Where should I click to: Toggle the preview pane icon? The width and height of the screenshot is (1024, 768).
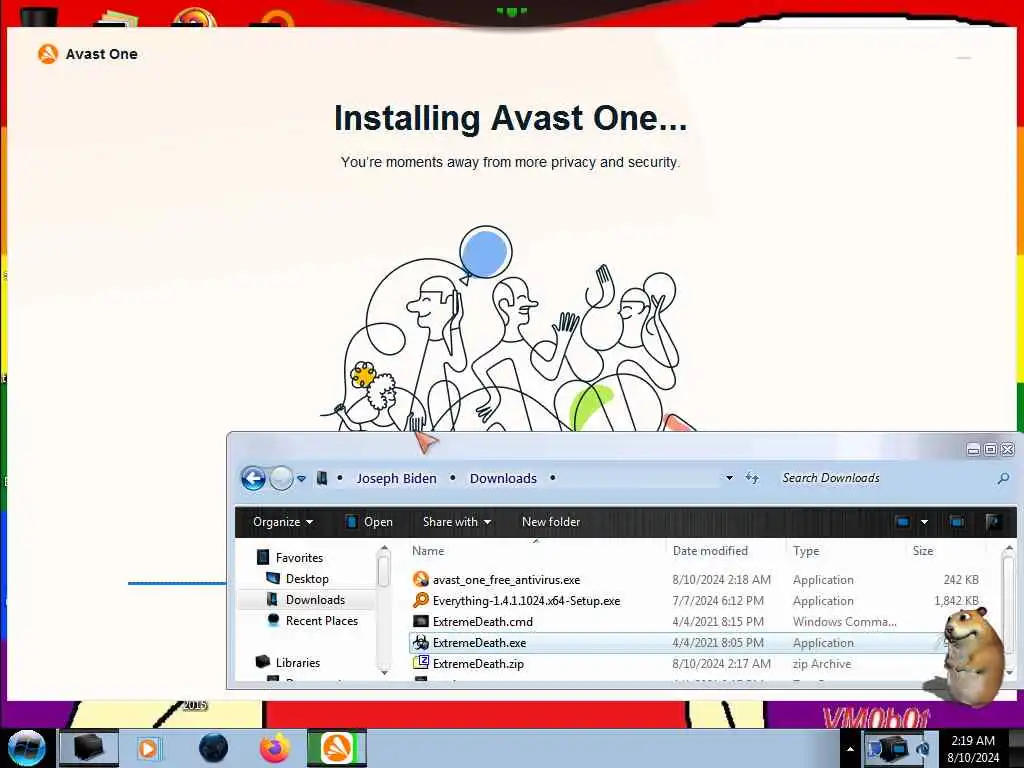[957, 522]
